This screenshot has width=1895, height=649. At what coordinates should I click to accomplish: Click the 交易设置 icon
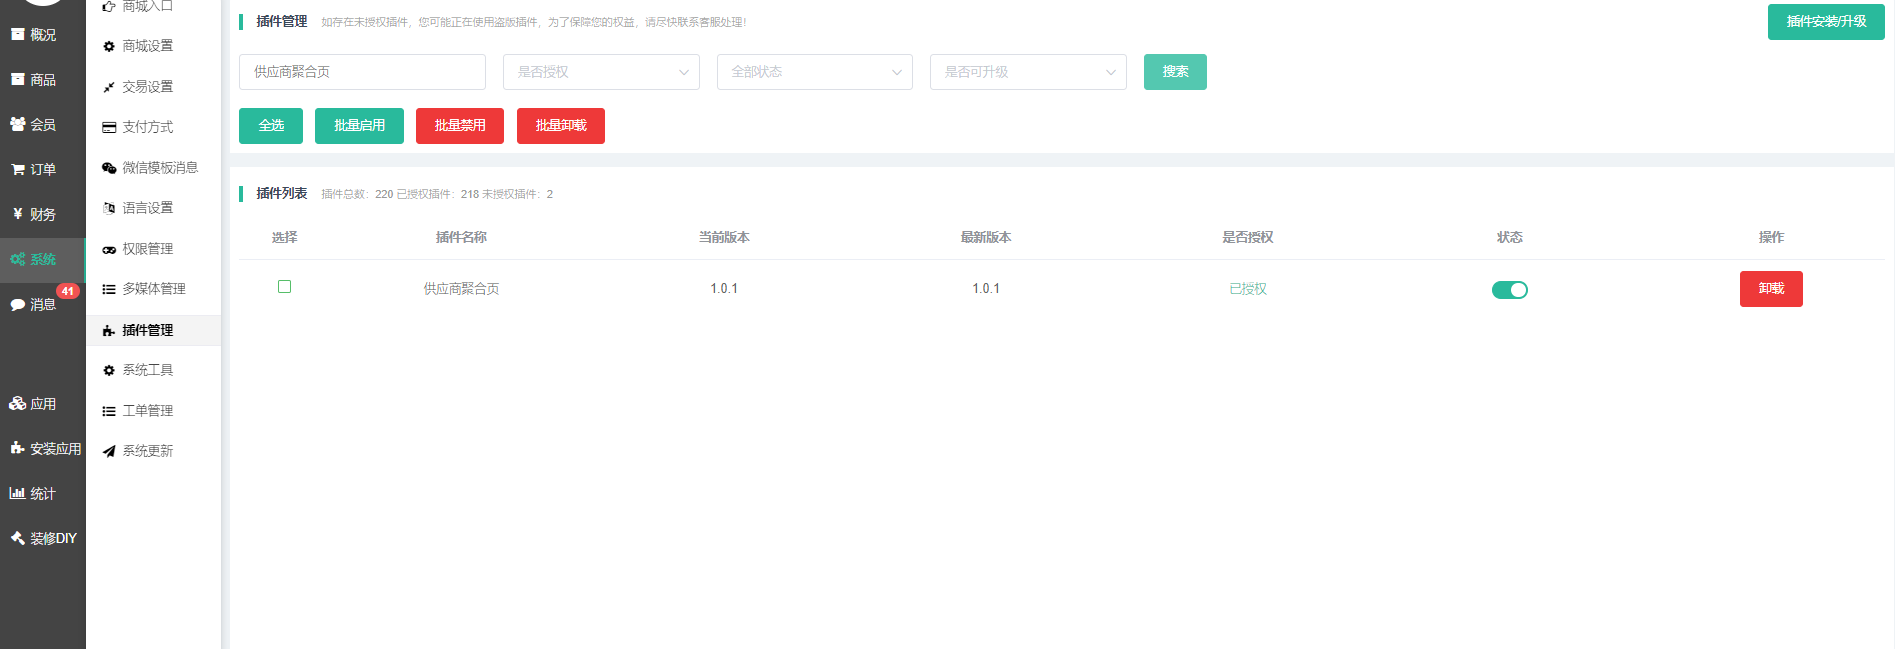click(109, 87)
